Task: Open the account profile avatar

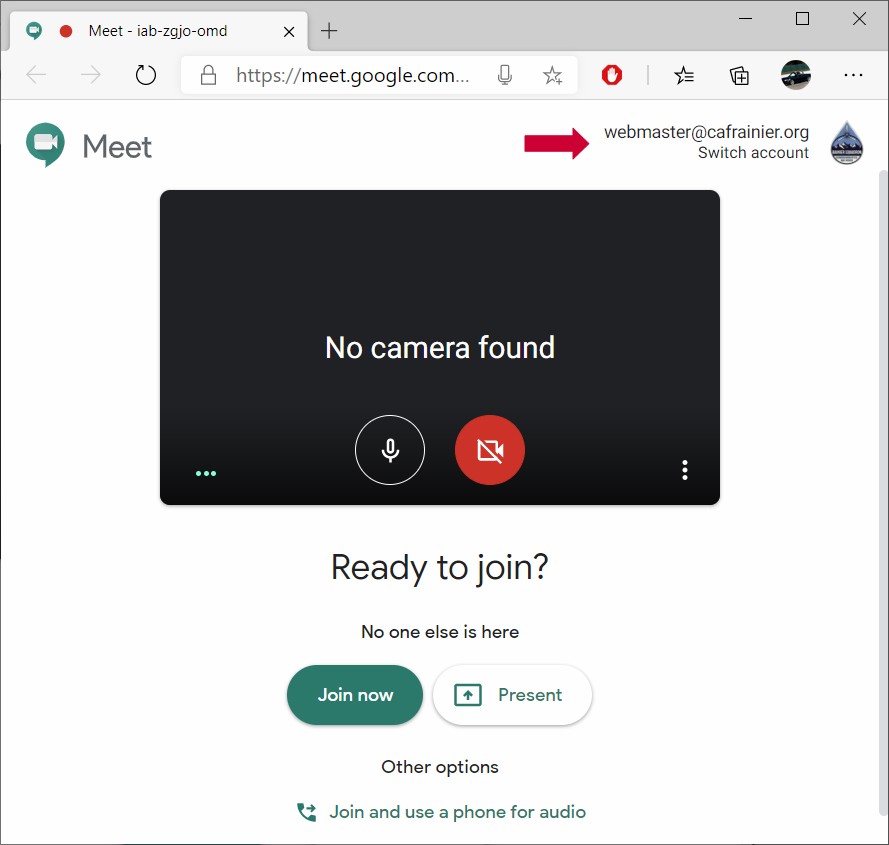Action: click(x=846, y=143)
